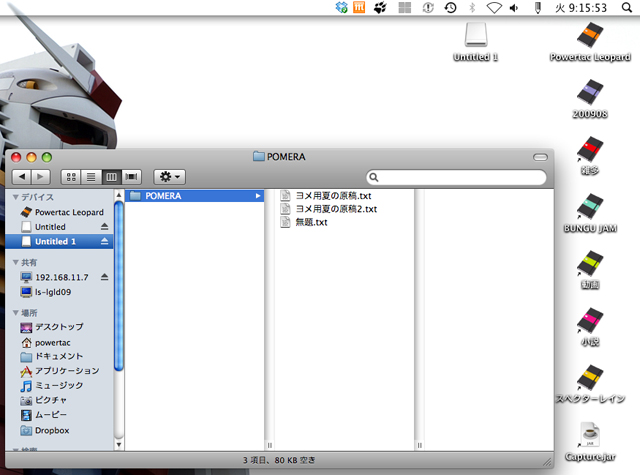This screenshot has height=475, width=640.
Task: Open Dropbox menu bar icon
Action: click(341, 7)
